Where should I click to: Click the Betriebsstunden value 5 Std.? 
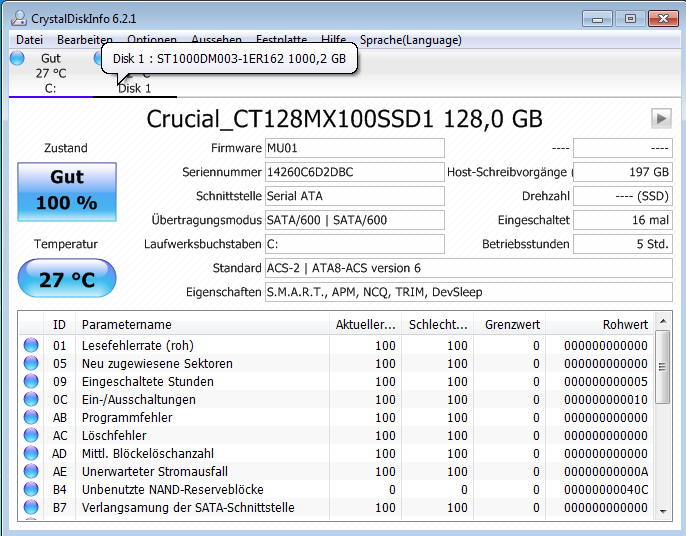click(x=623, y=244)
